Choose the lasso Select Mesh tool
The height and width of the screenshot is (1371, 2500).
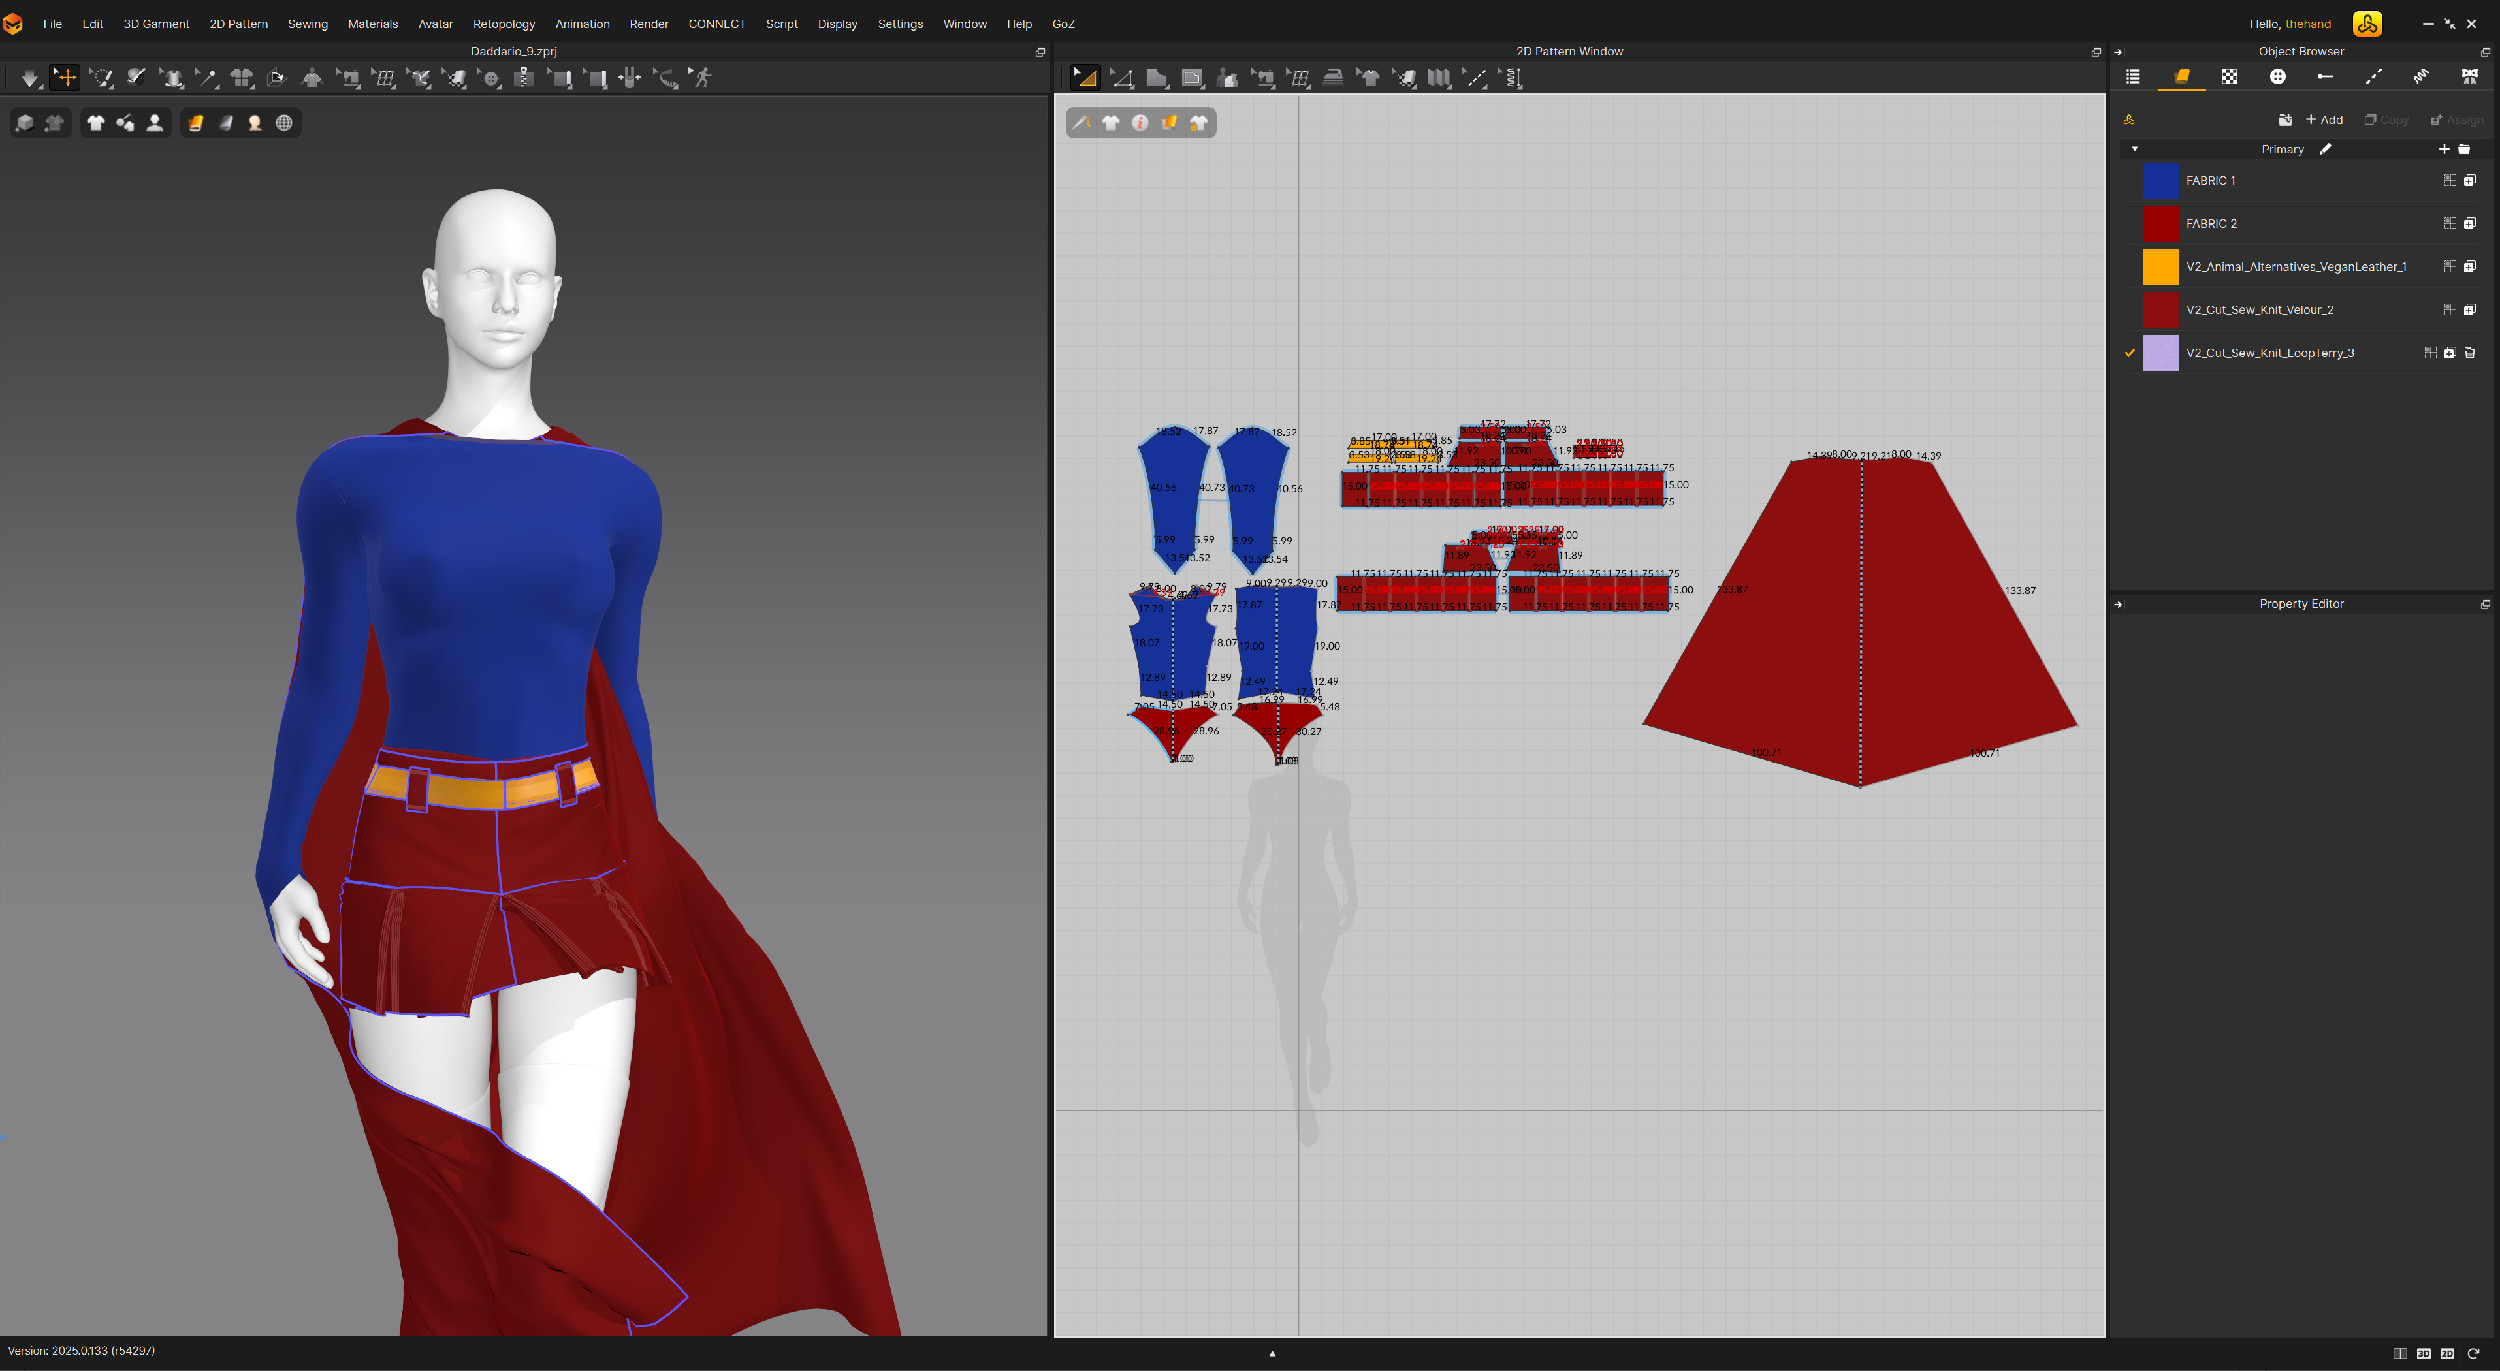[x=100, y=78]
